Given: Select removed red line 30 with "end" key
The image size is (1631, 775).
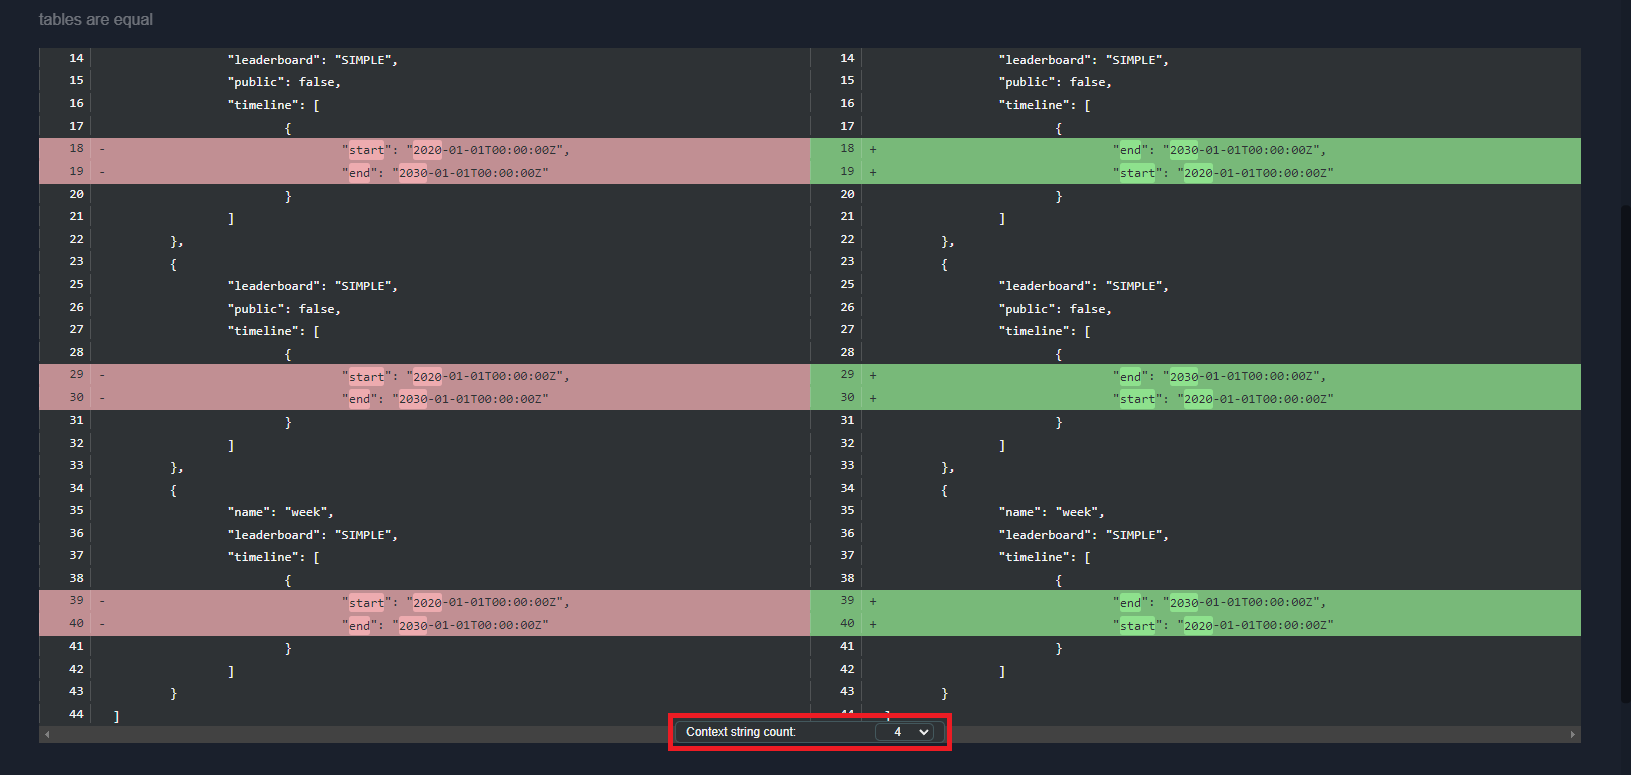Looking at the screenshot, I should coord(424,398).
